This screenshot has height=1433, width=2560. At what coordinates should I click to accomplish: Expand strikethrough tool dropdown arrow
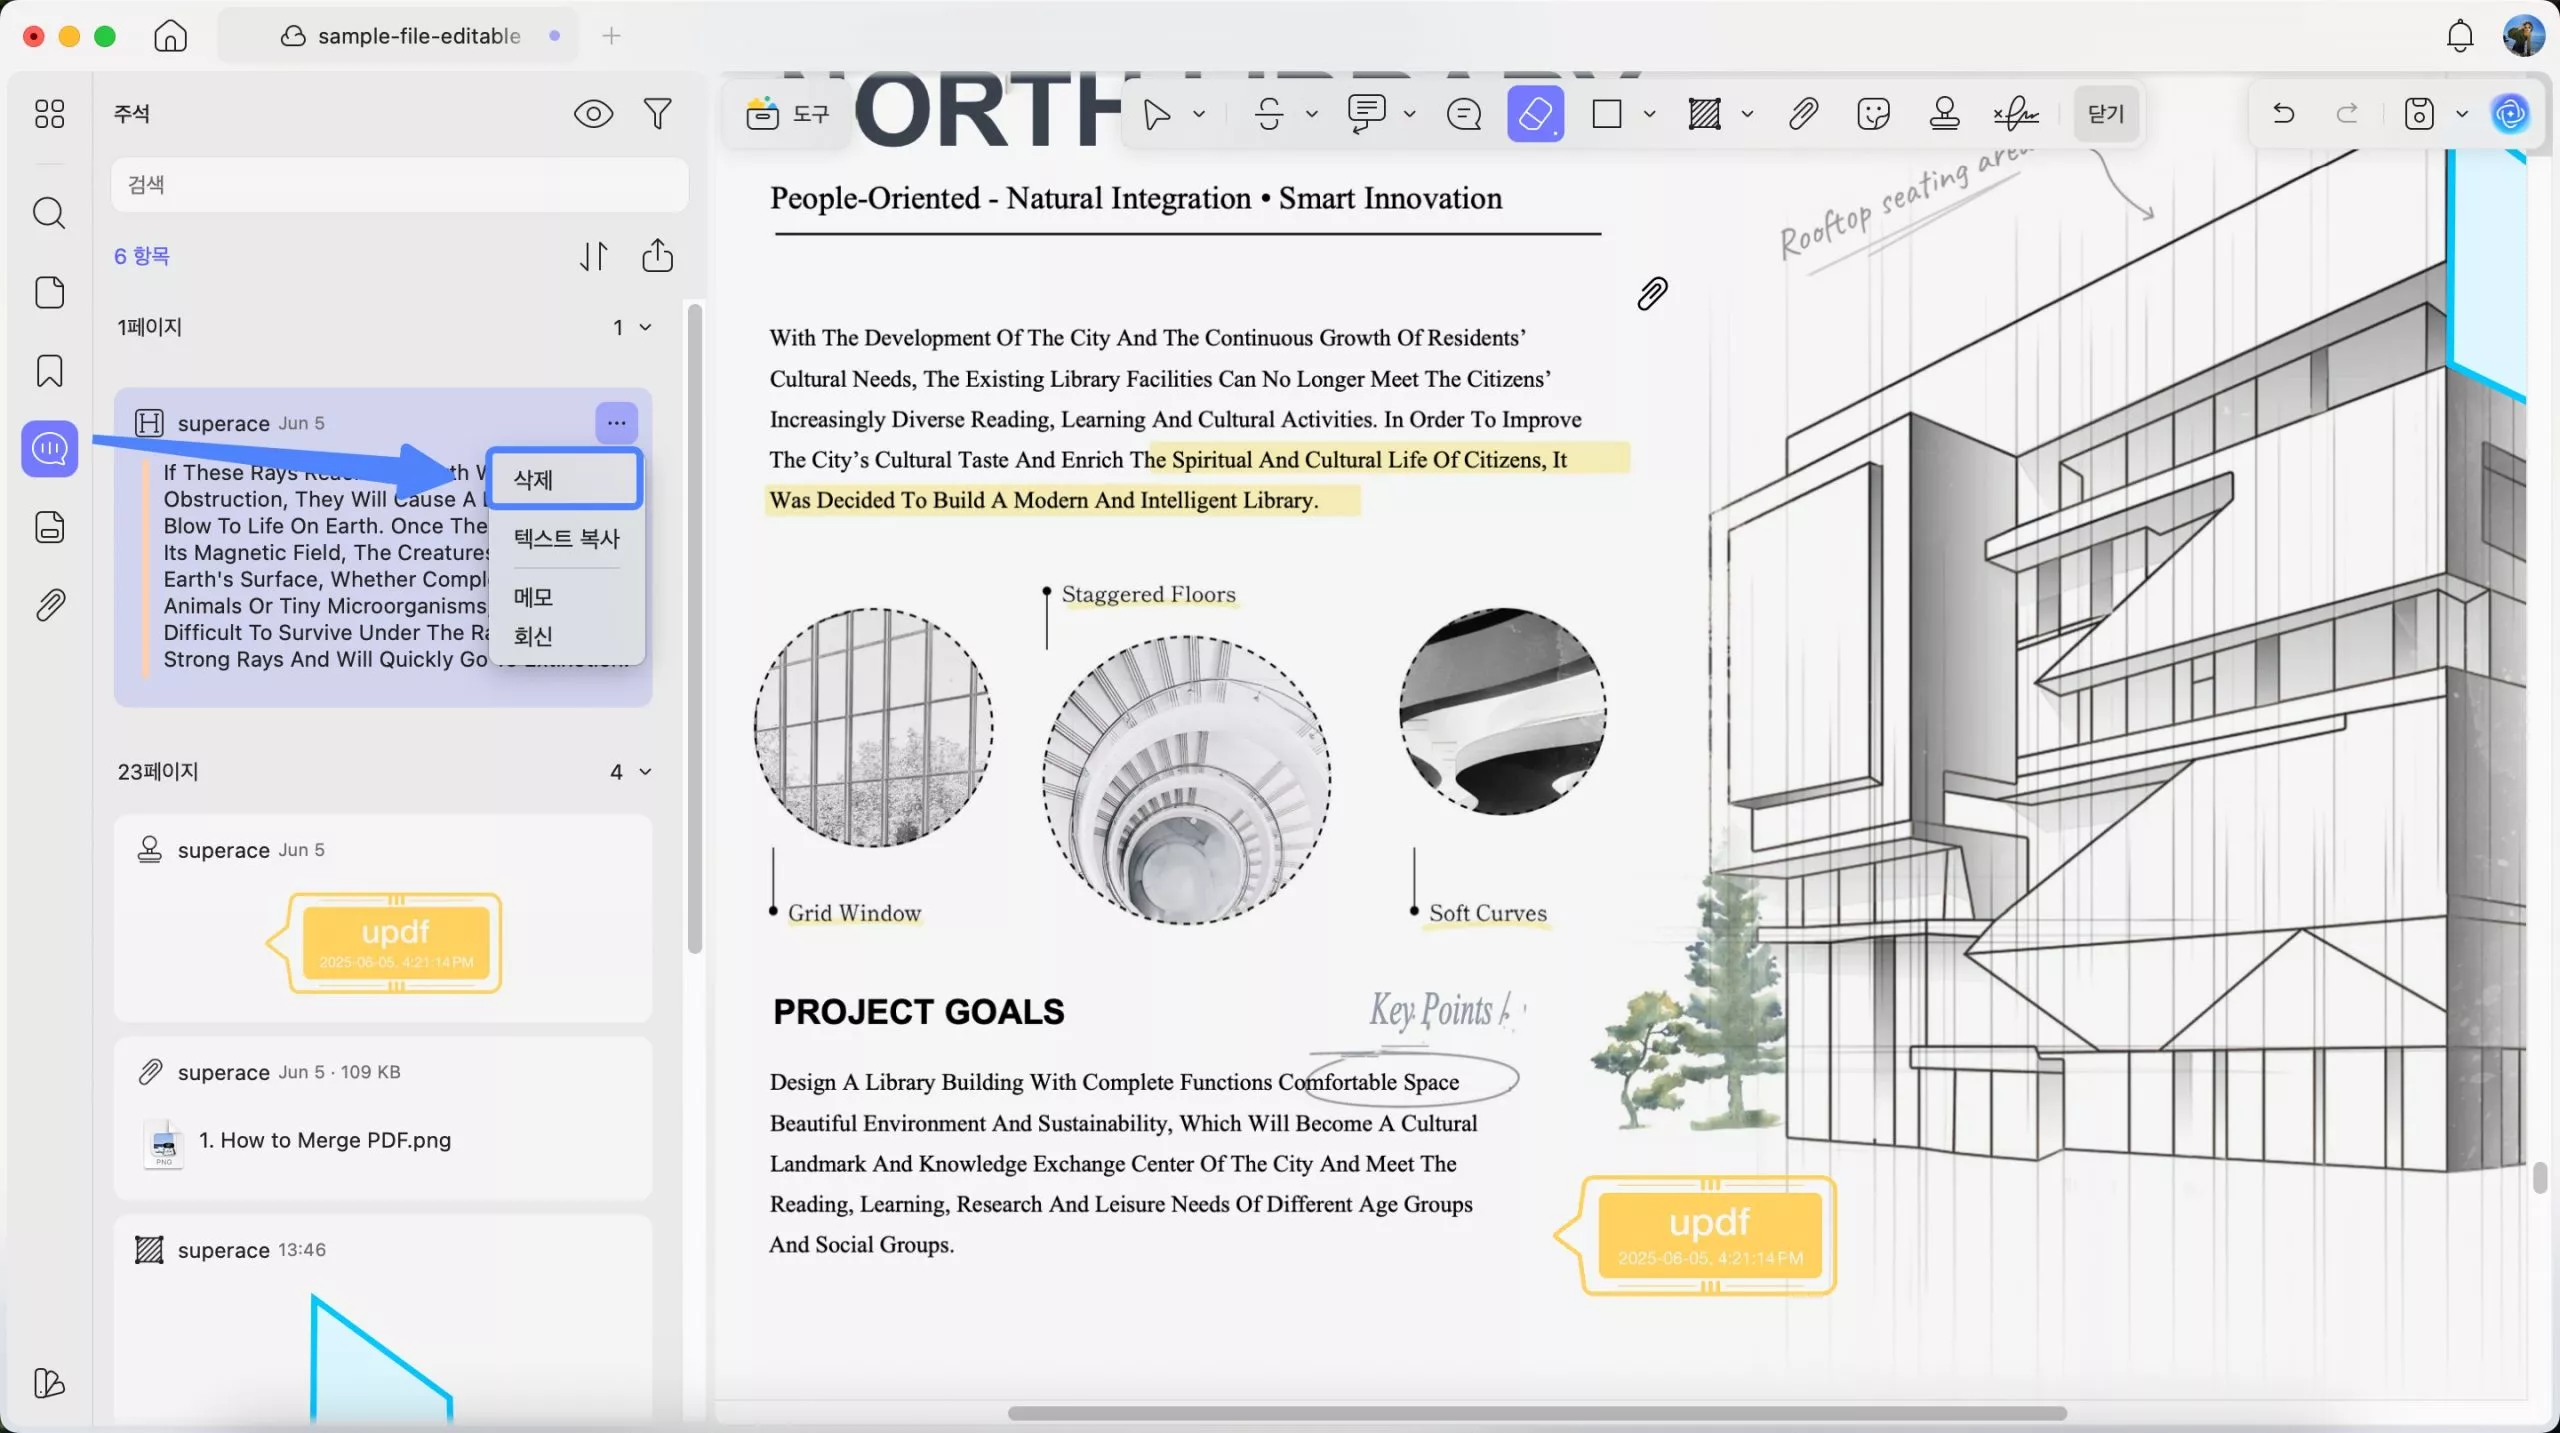tap(1311, 114)
